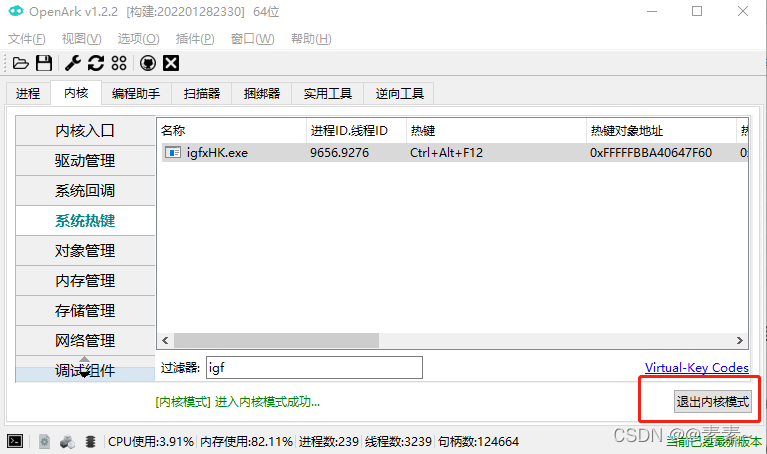Click the cubes icon in status bar
This screenshot has height=454, width=767.
[67, 442]
